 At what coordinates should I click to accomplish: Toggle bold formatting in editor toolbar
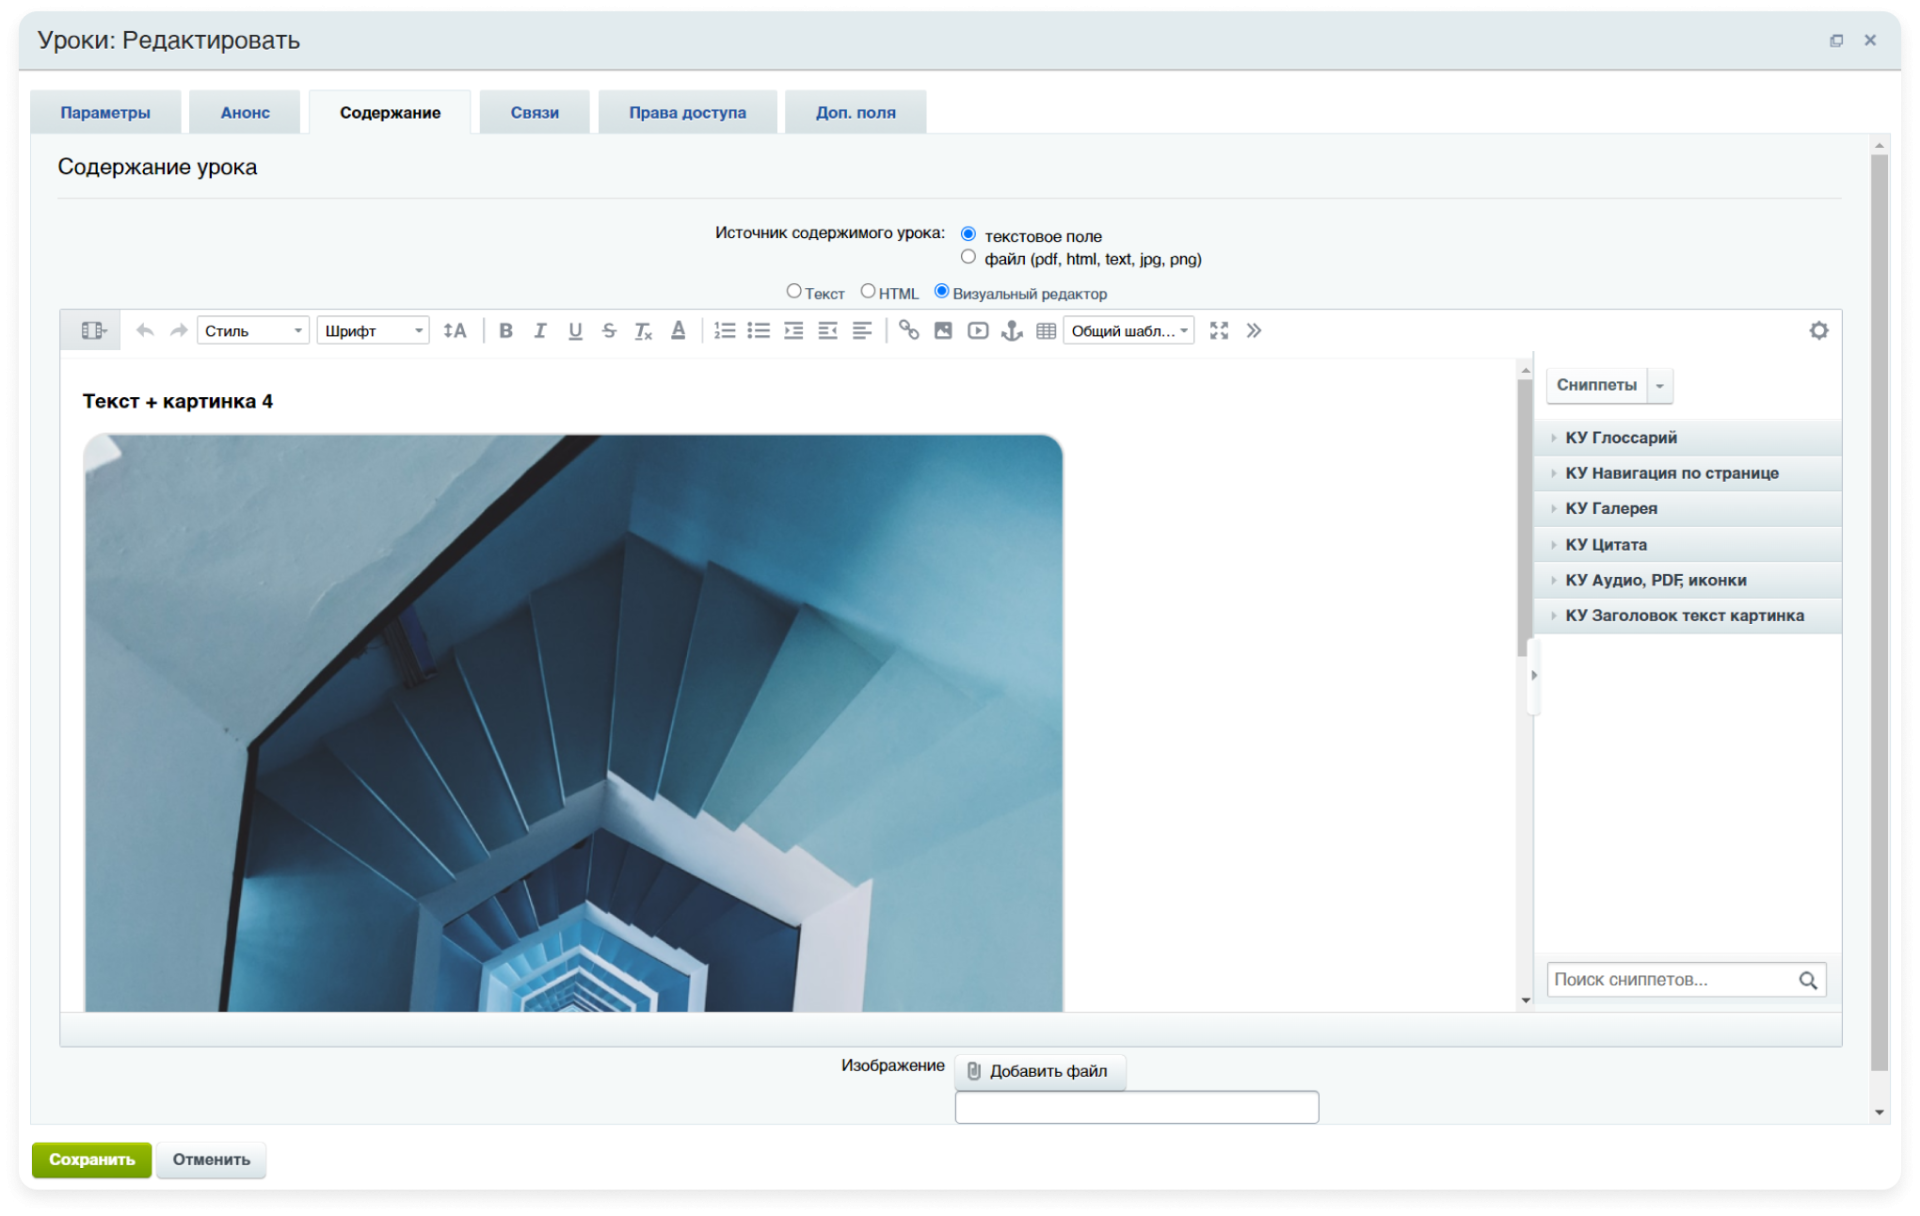point(506,331)
